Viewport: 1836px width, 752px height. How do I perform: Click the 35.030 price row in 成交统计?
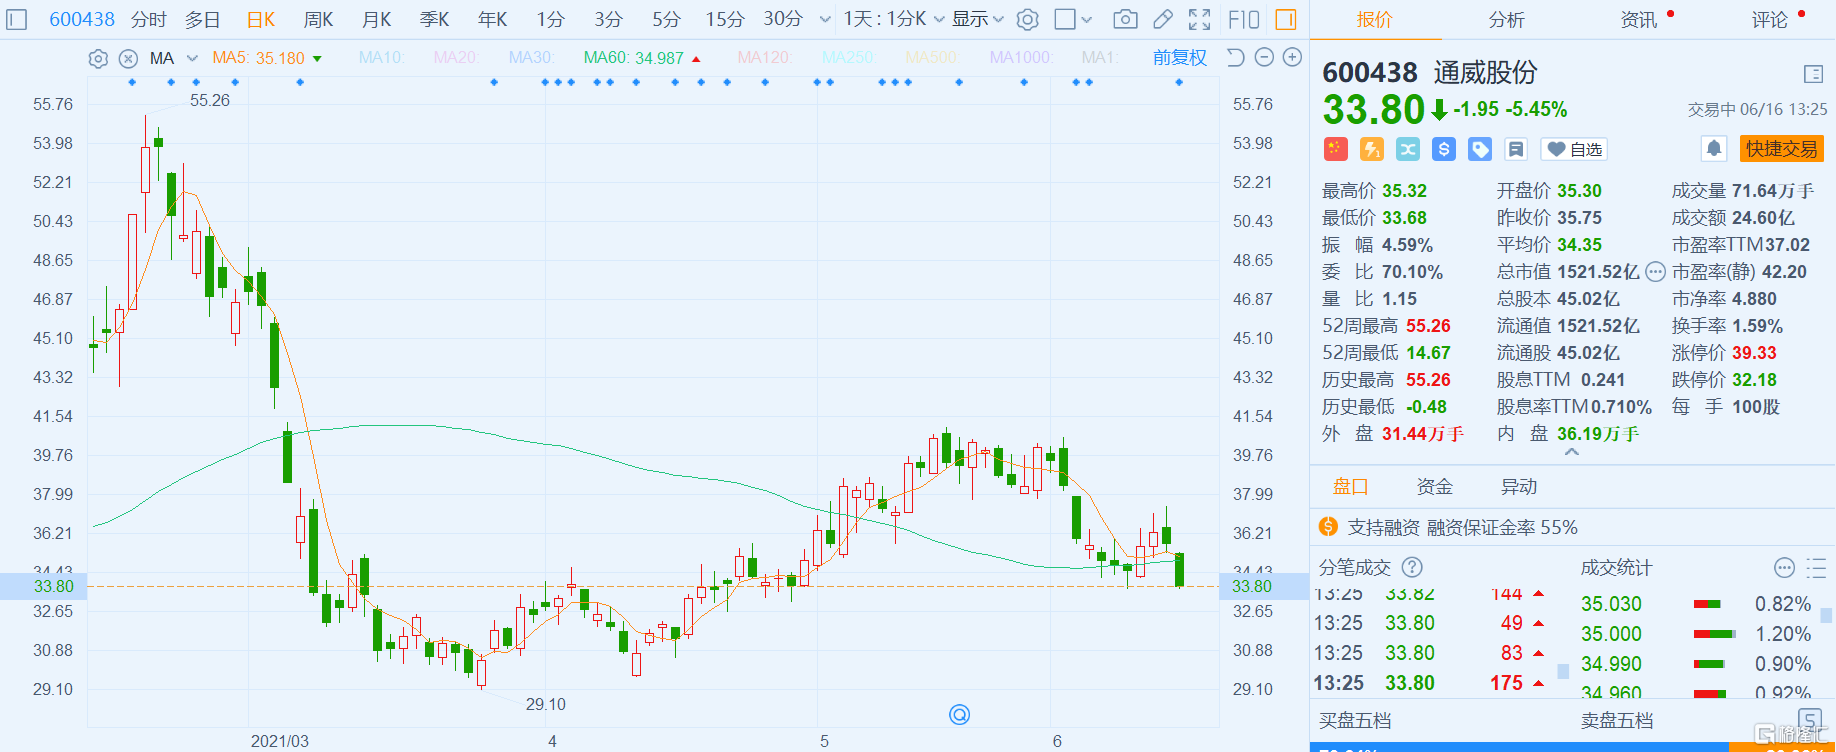[x=1695, y=604]
